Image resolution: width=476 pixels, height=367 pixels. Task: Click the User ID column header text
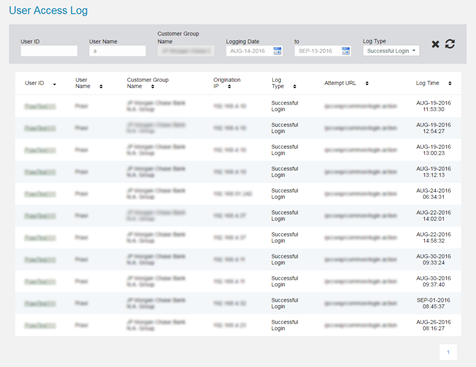click(x=34, y=83)
